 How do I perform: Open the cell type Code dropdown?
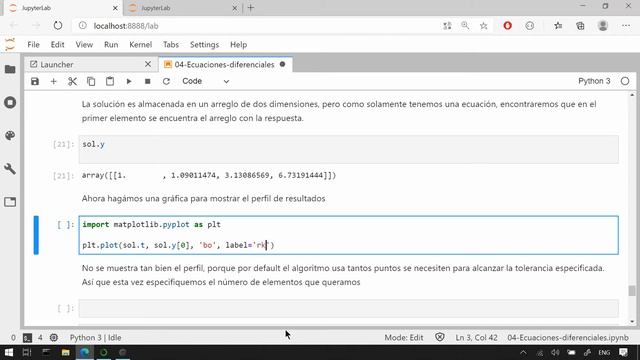(x=206, y=81)
